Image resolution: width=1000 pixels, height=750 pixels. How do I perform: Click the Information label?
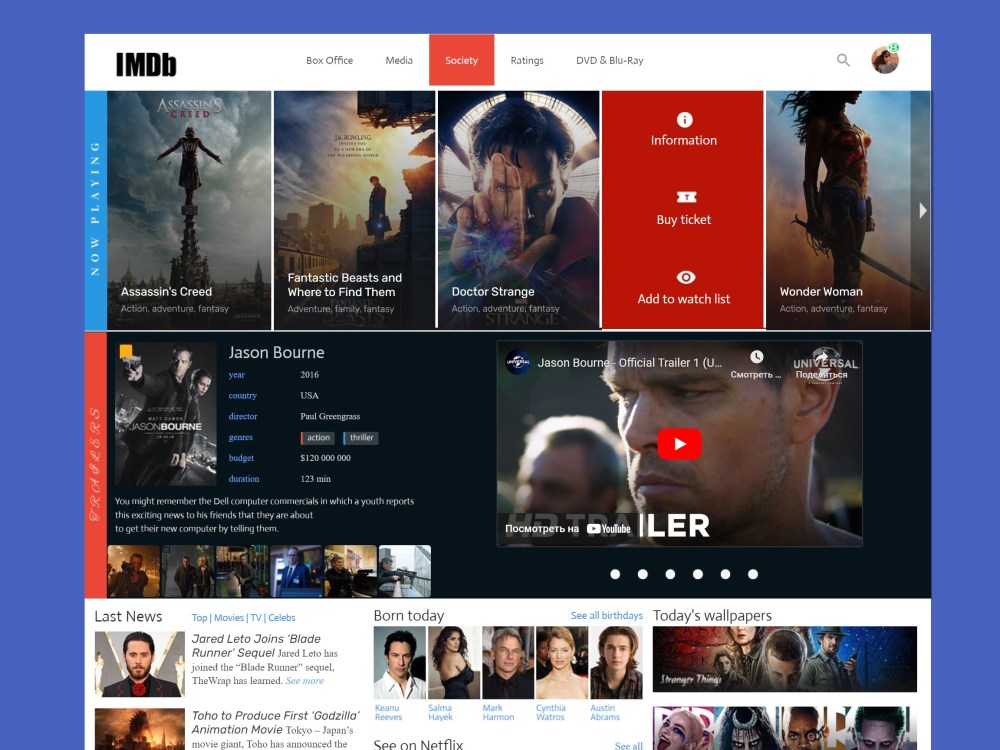[684, 140]
